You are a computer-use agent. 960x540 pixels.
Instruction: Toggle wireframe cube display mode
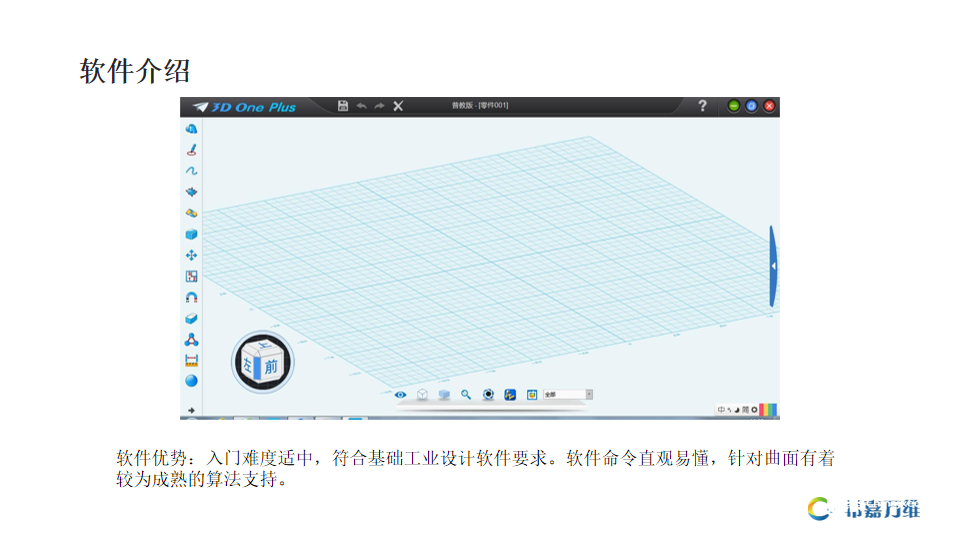click(422, 395)
